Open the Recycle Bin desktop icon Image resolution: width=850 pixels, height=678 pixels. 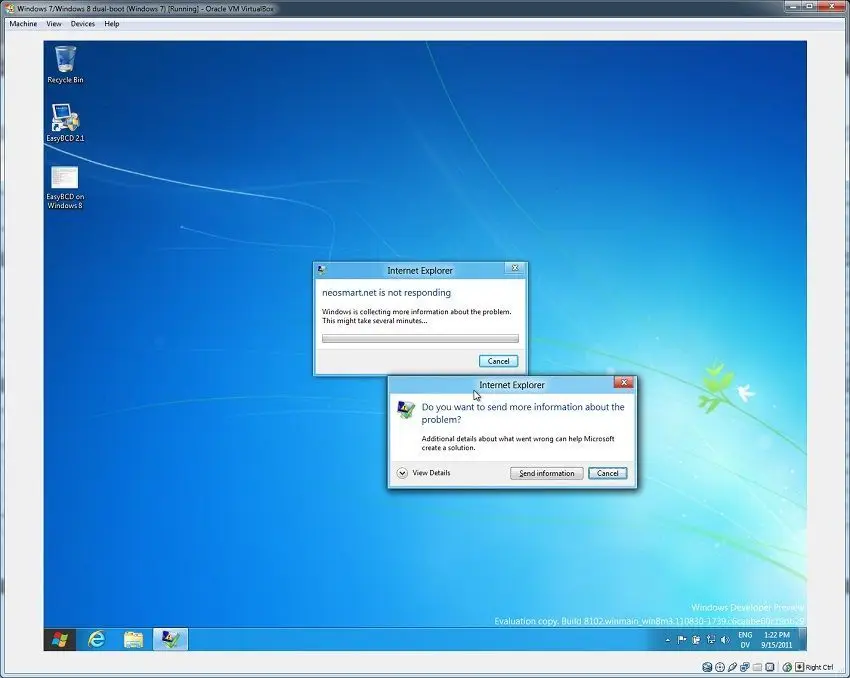(65, 64)
